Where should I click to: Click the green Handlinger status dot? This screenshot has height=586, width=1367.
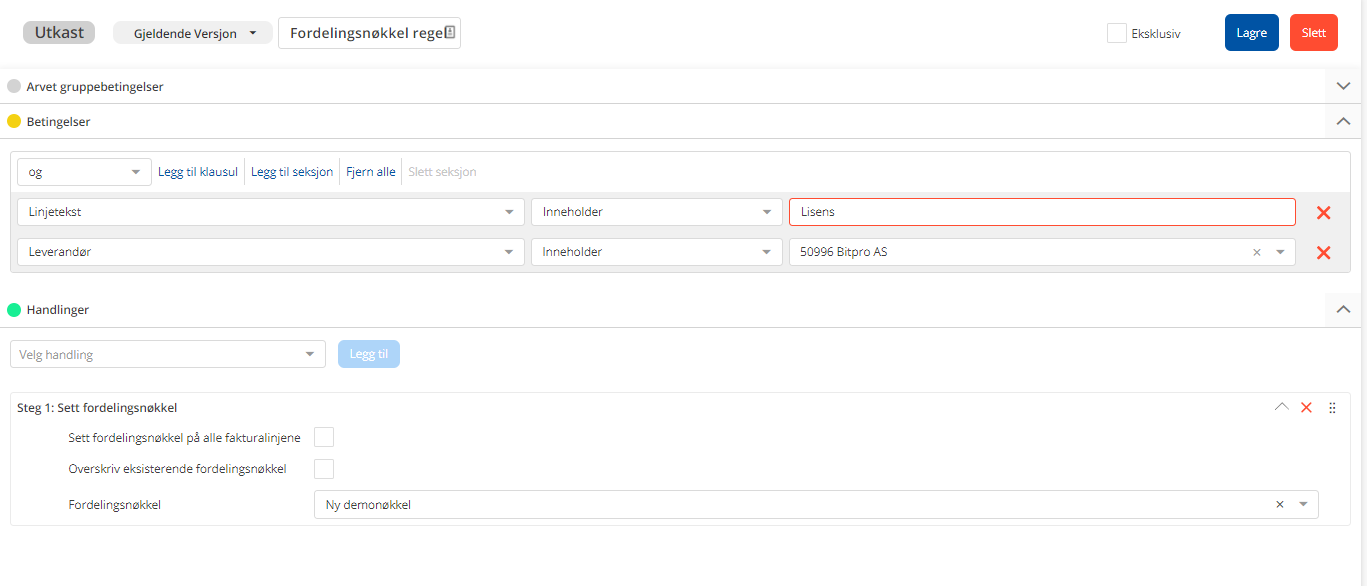(14, 310)
